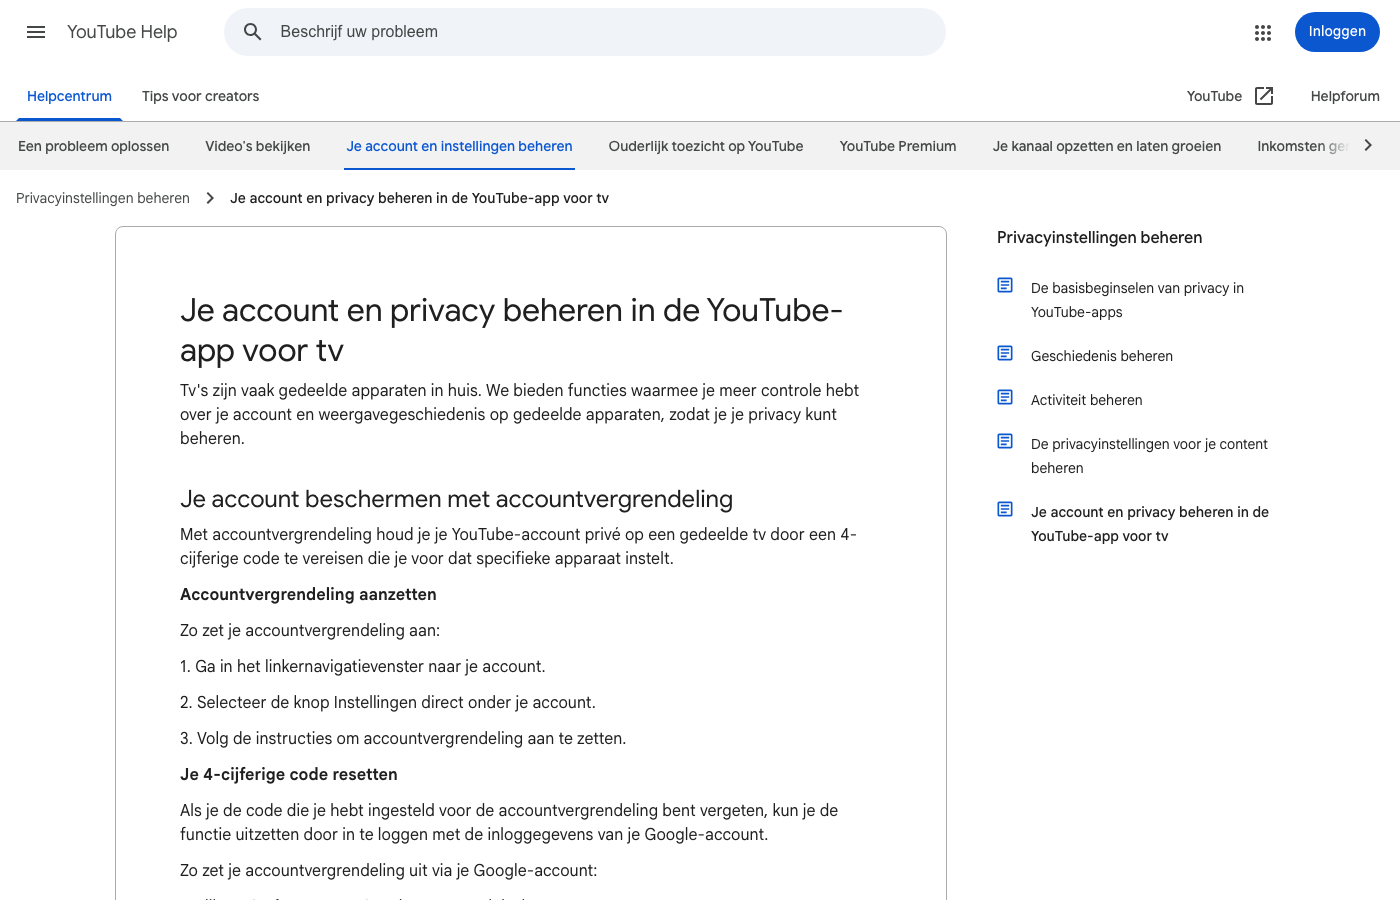The width and height of the screenshot is (1400, 900).
Task: Click heading Je account beschermen met accountvergrendeling
Action: coord(456,499)
